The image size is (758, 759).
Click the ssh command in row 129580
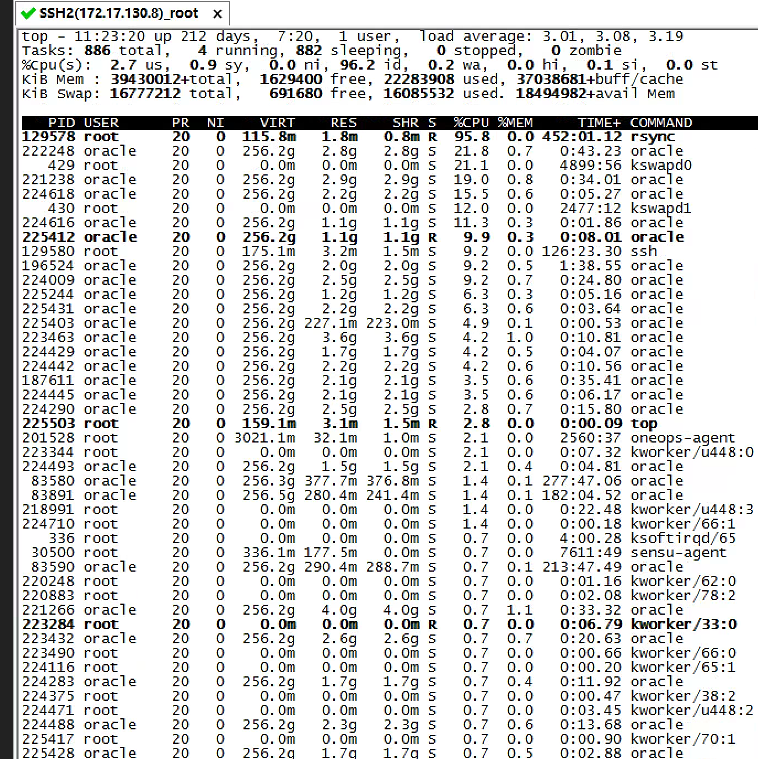644,251
